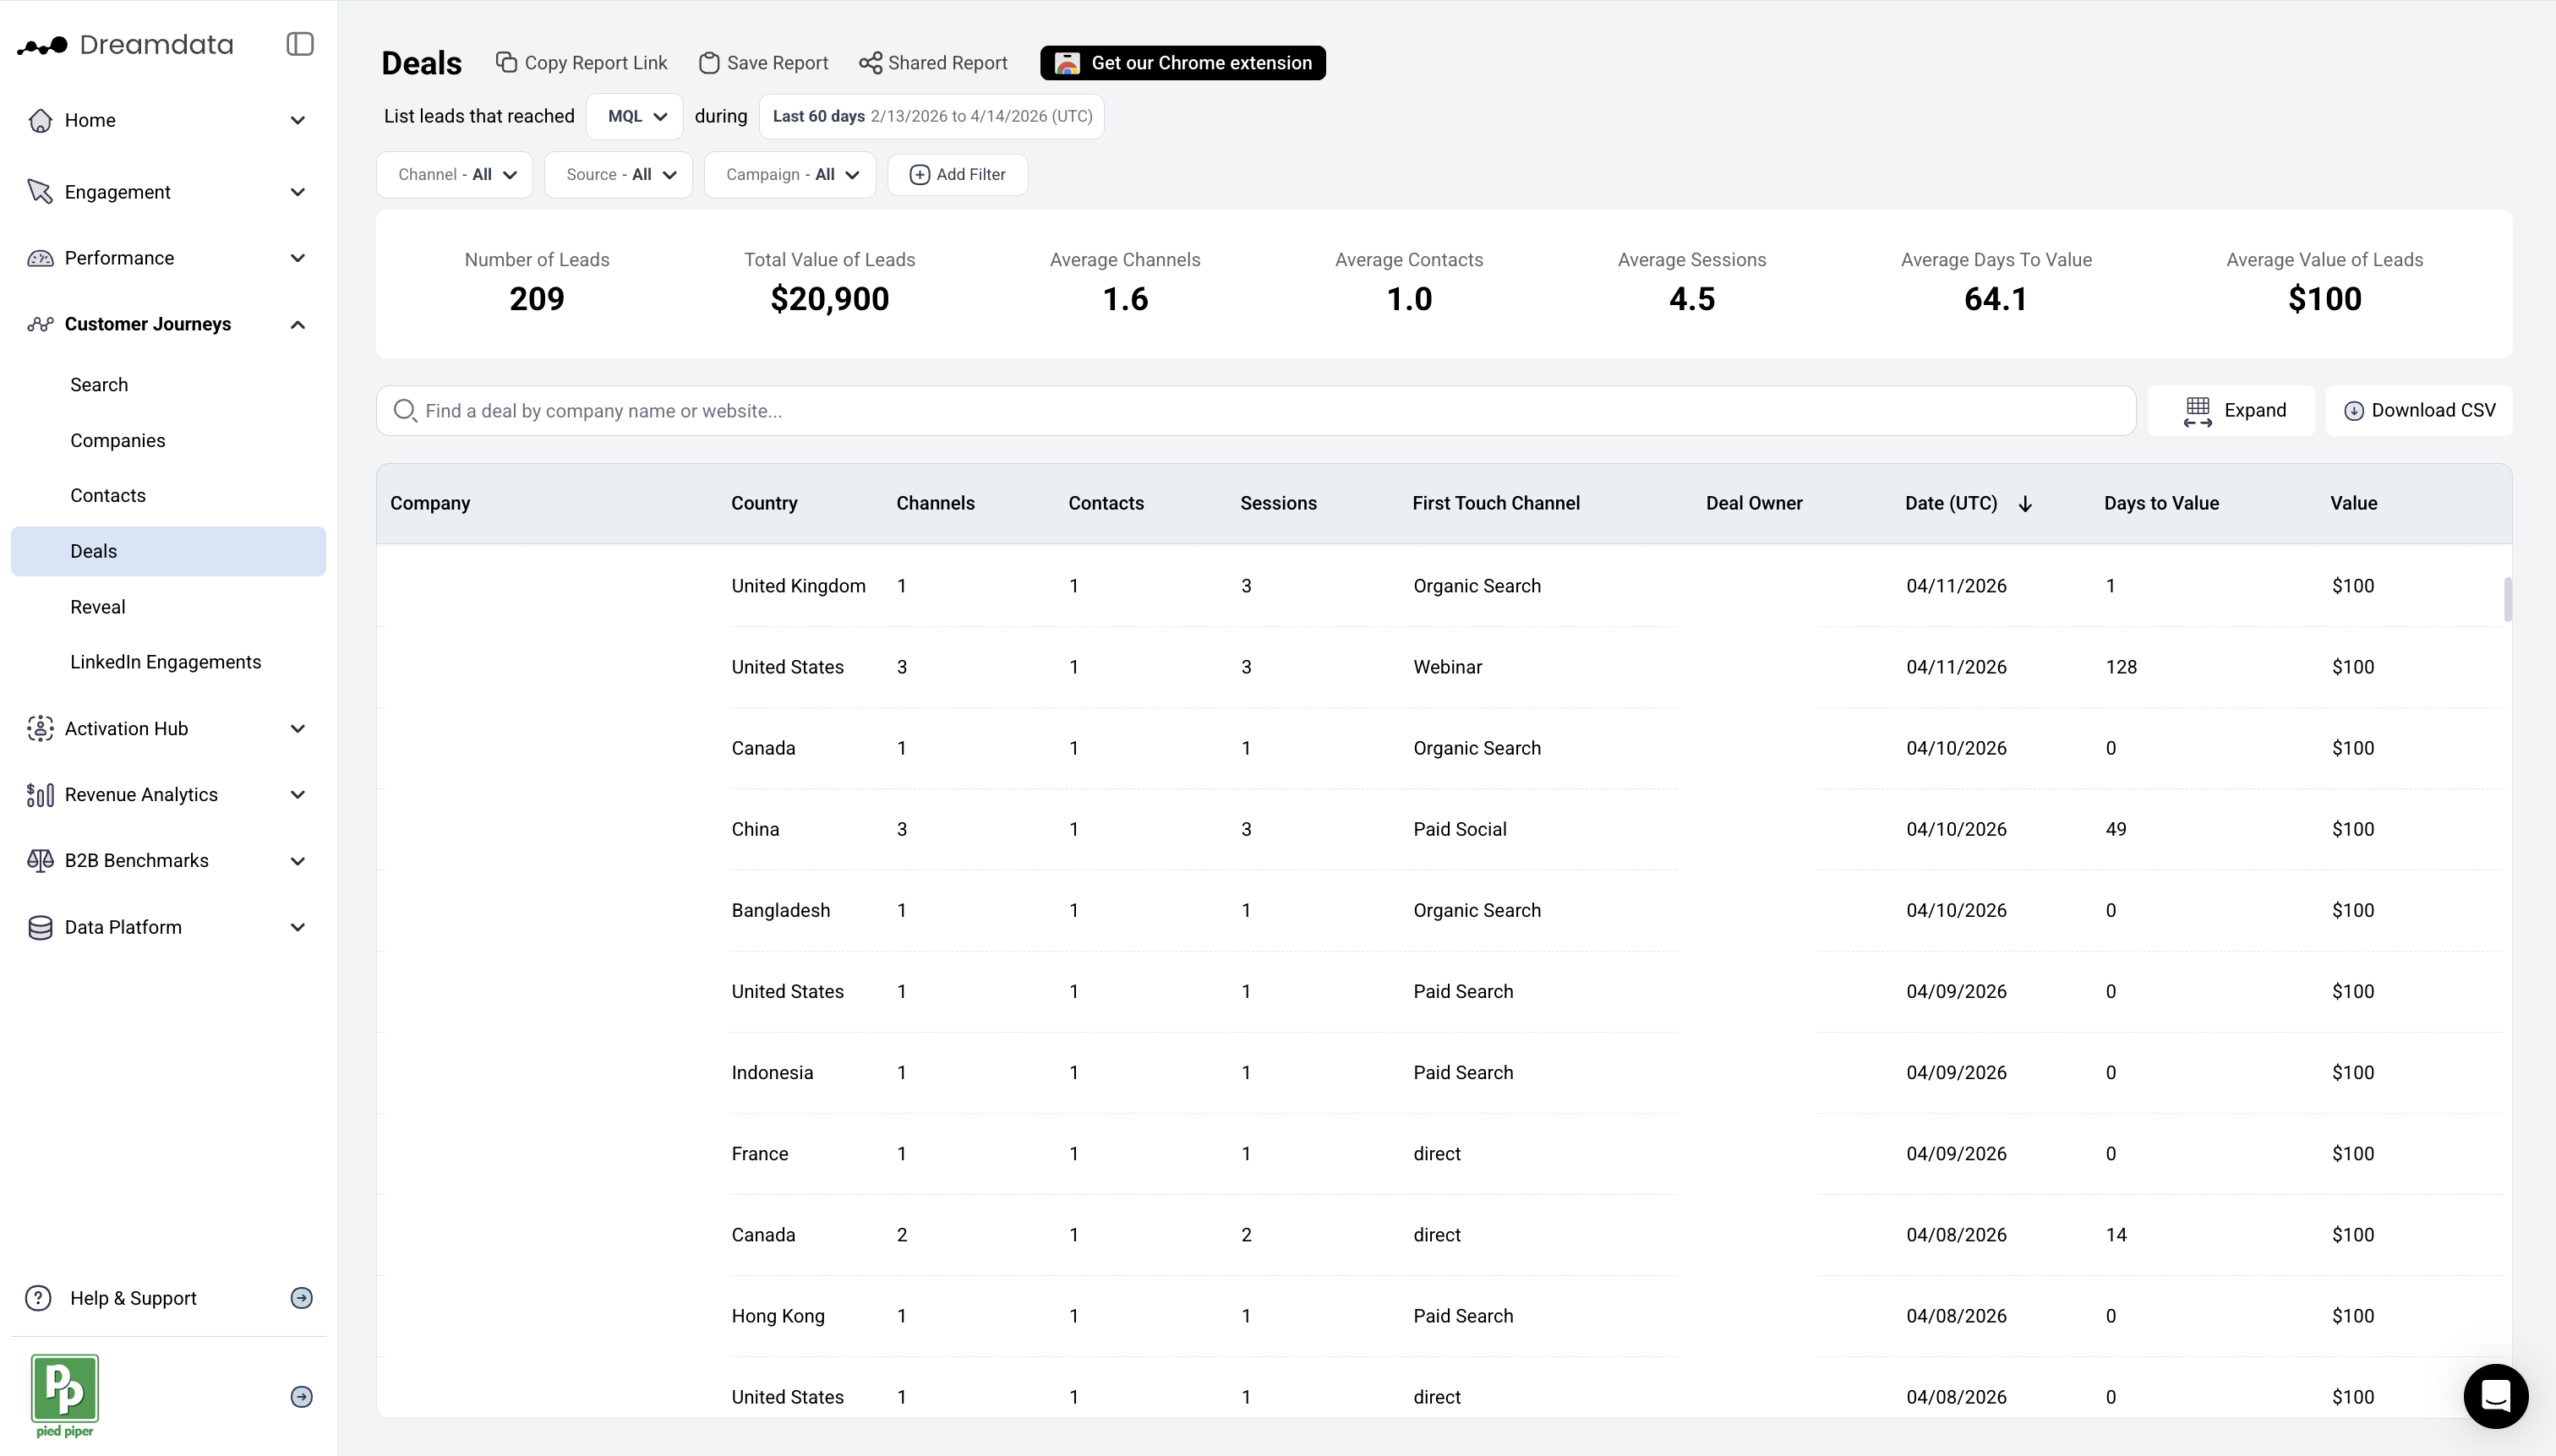Screen dimensions: 2556x1456
Task: Open the chat messenger bubble
Action: [2495, 1396]
